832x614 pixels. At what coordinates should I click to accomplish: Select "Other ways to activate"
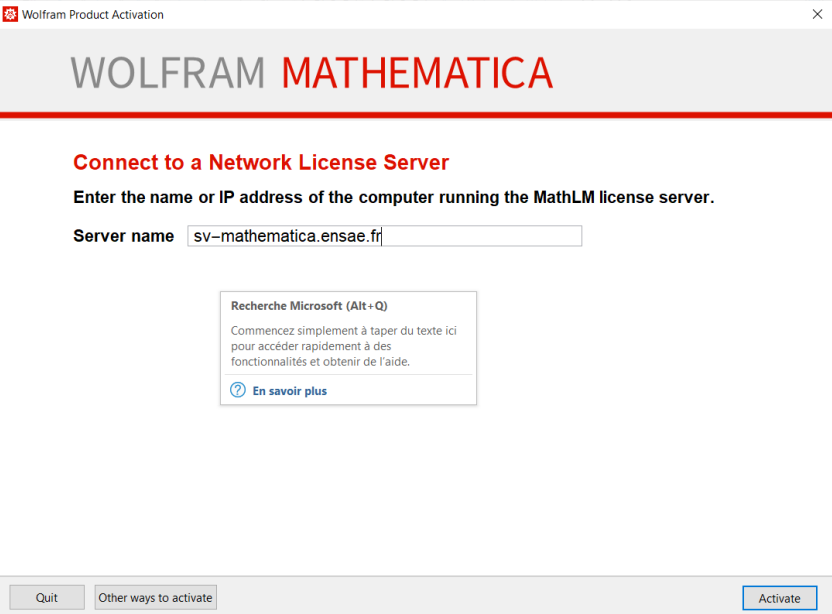pyautogui.click(x=155, y=597)
